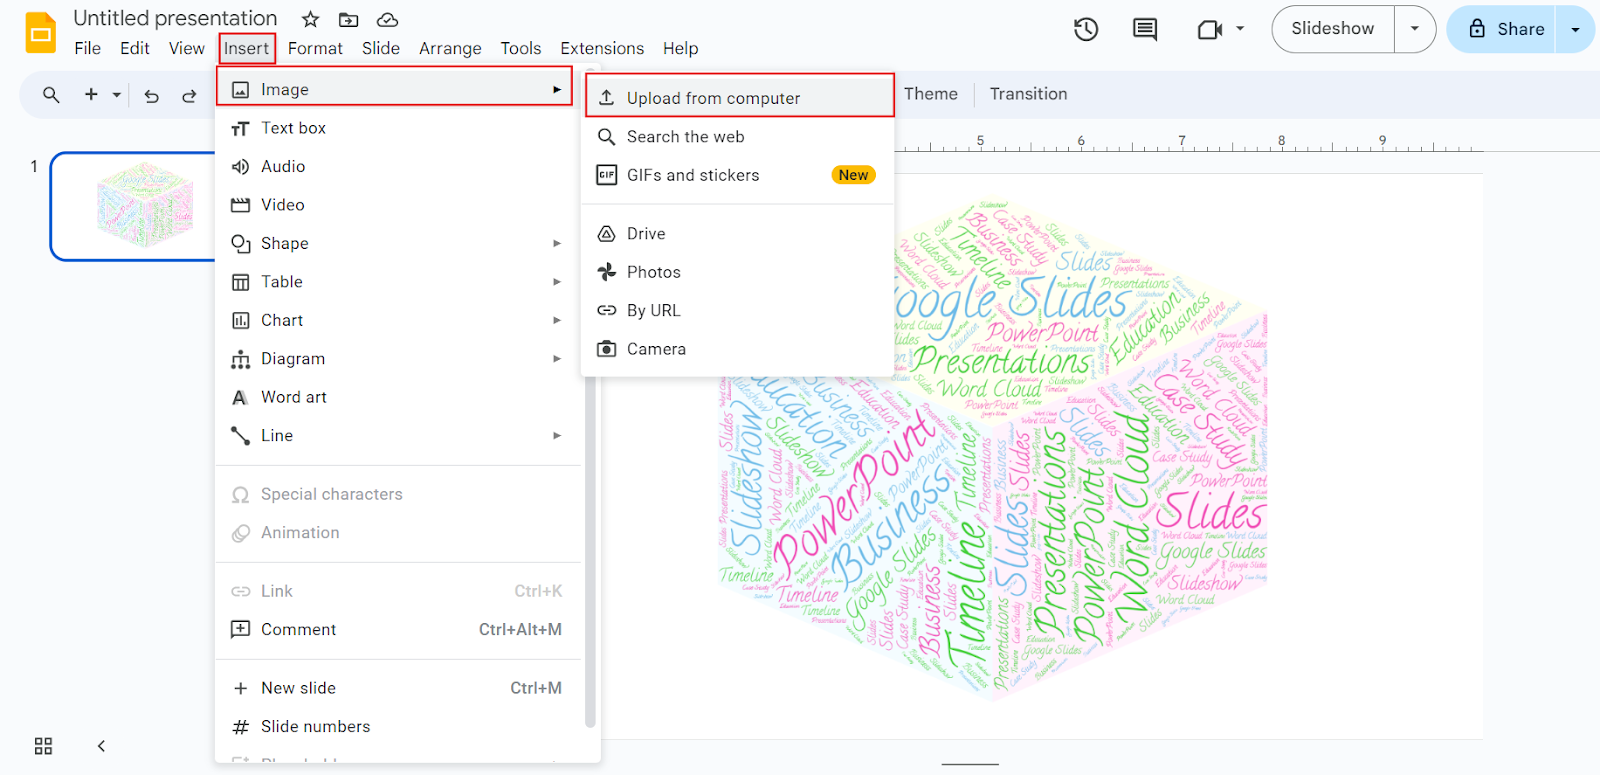Click the Word art letter icon

(x=240, y=398)
